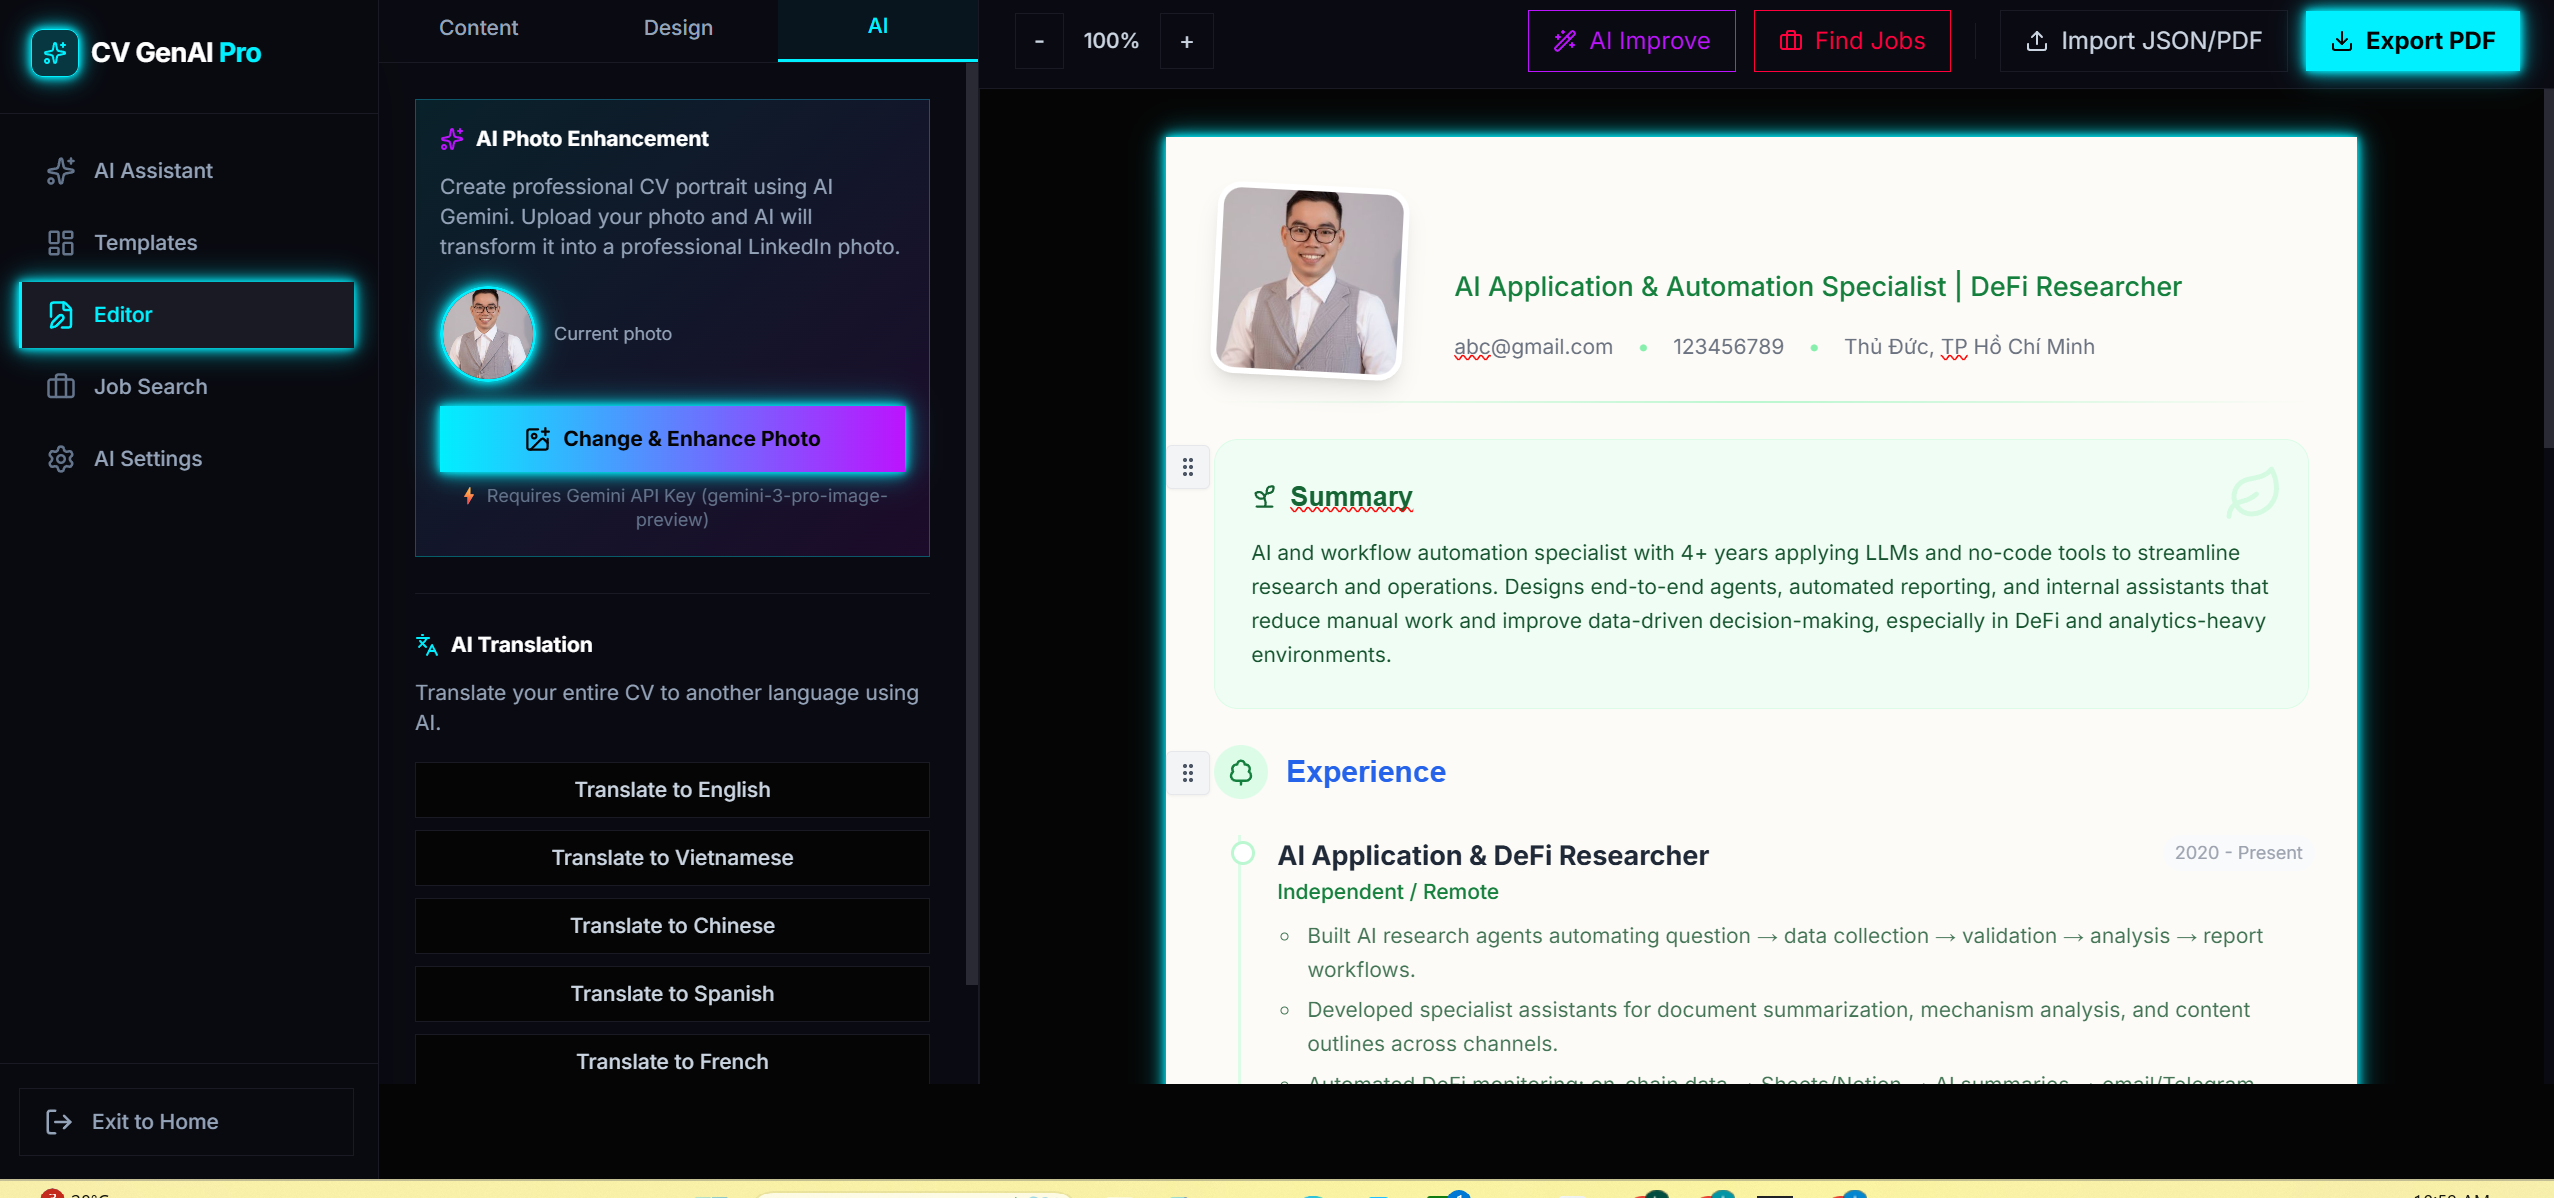
Task: Export the CV as PDF
Action: [2412, 41]
